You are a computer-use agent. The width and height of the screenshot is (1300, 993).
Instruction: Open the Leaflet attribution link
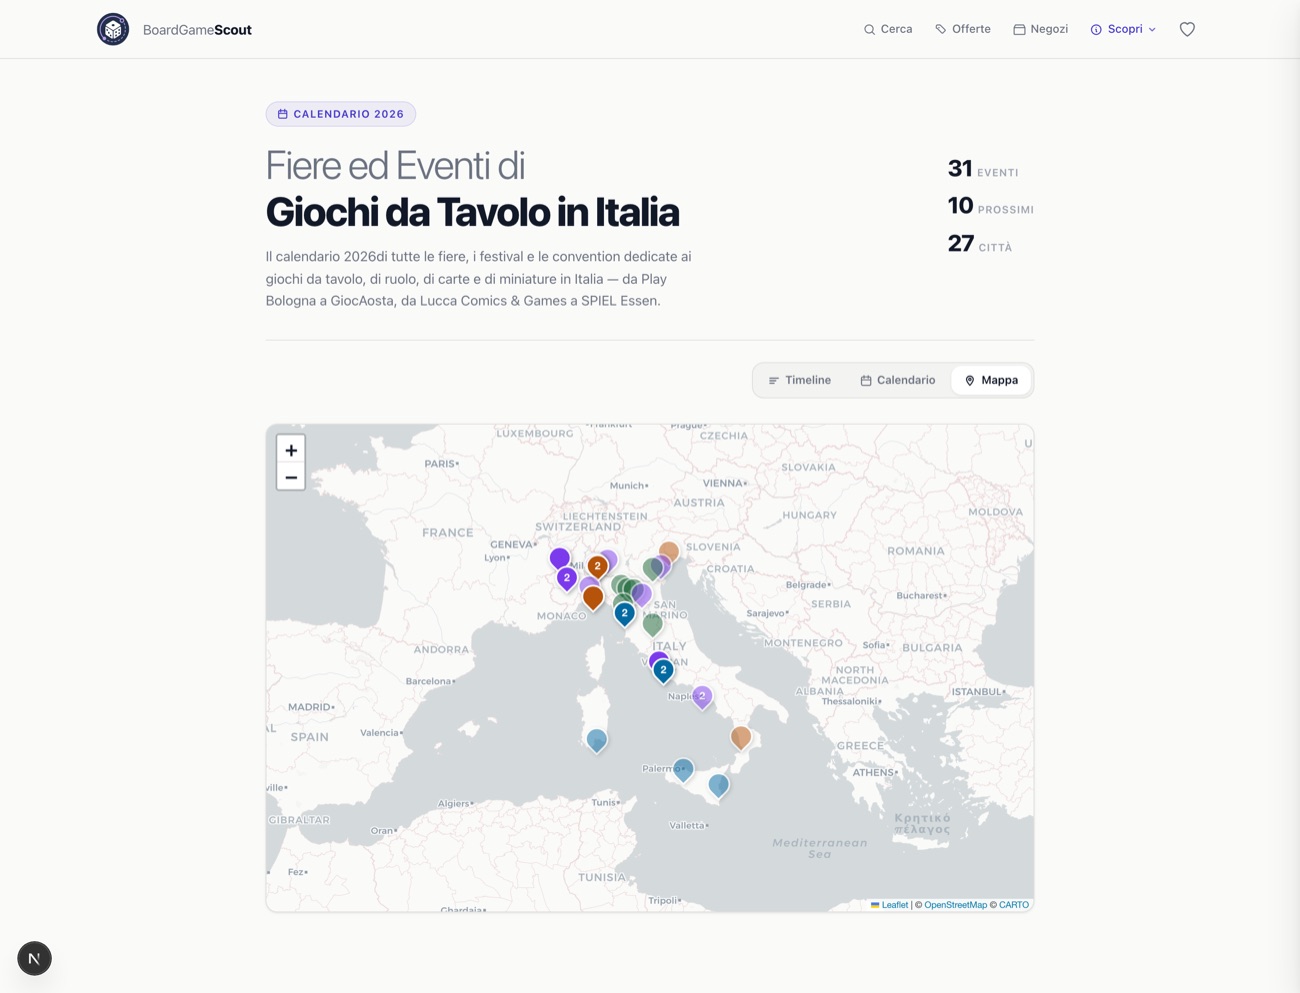(x=889, y=905)
